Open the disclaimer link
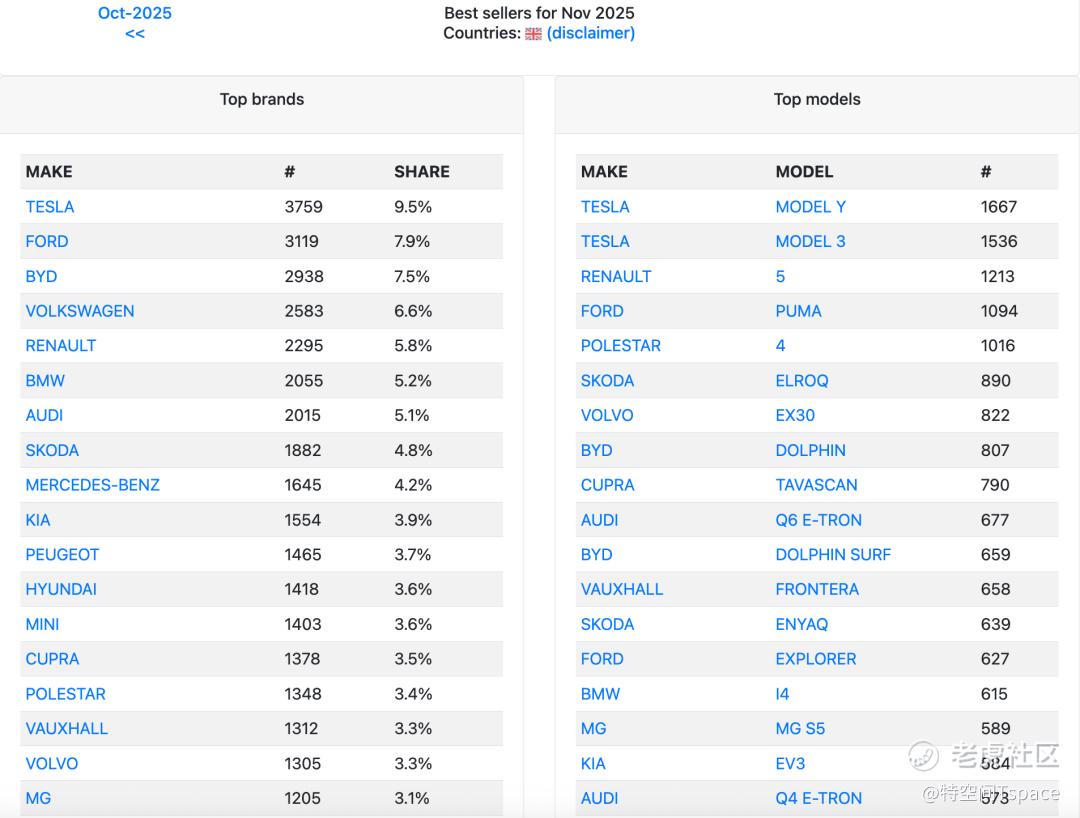Screen dimensions: 1080x818 tap(590, 33)
